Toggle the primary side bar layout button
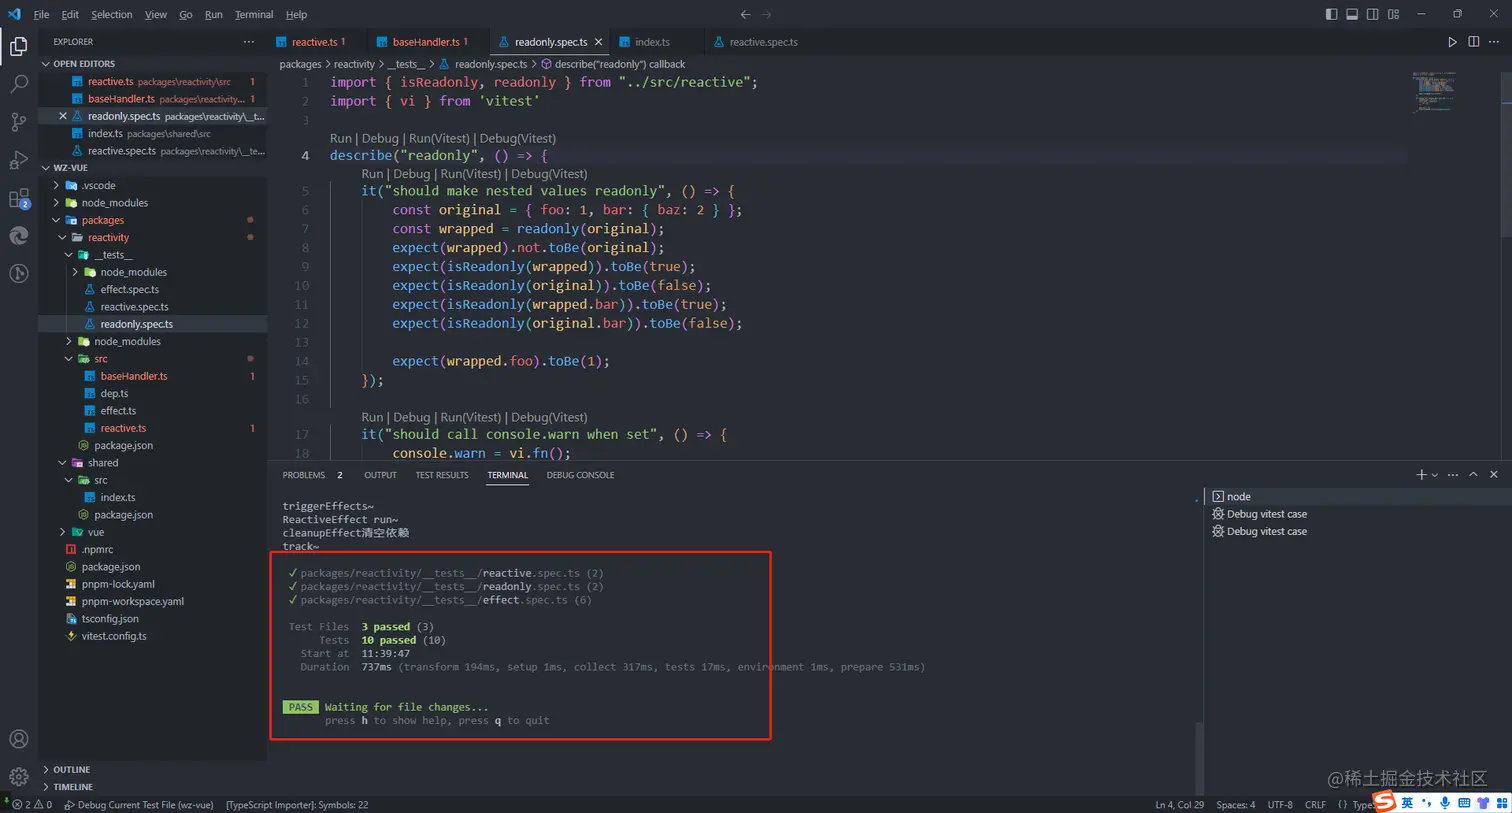The image size is (1512, 813). click(x=1331, y=14)
